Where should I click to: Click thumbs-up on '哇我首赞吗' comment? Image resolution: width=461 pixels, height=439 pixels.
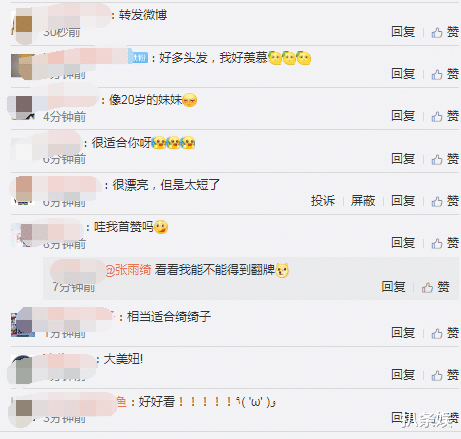[445, 243]
